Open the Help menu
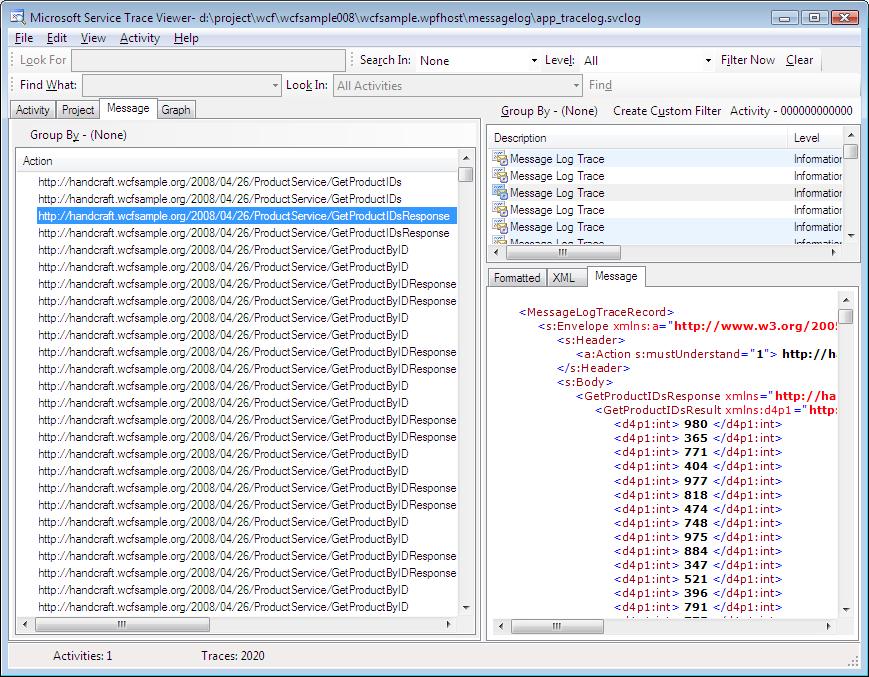This screenshot has height=677, width=869. [x=186, y=38]
